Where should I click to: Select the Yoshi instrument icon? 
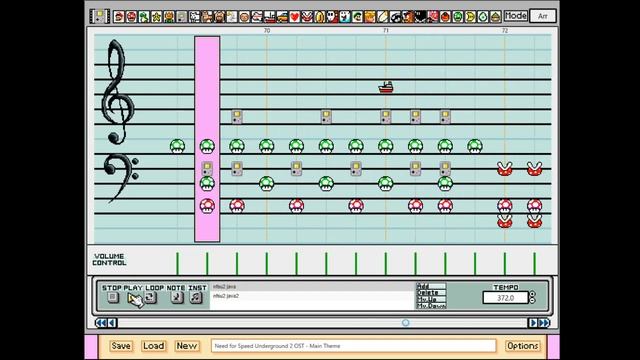(144, 17)
